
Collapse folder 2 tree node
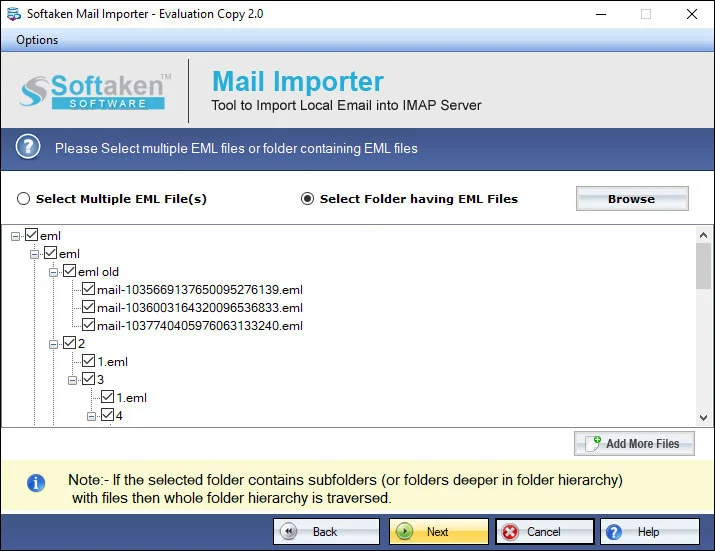pyautogui.click(x=53, y=344)
